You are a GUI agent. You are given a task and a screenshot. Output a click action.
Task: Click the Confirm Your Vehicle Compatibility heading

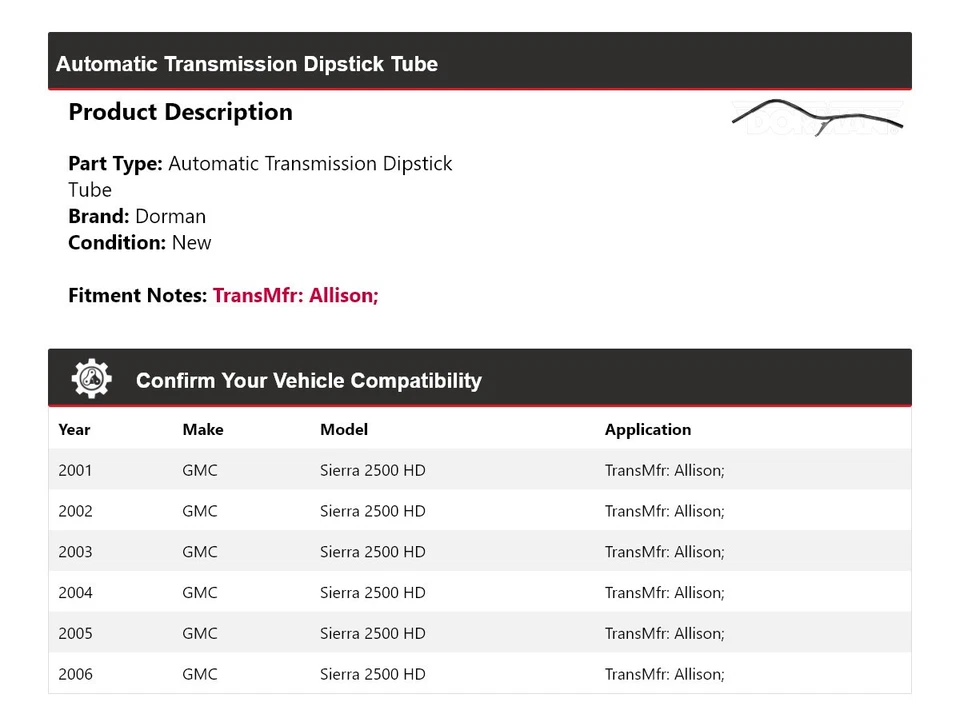(308, 381)
